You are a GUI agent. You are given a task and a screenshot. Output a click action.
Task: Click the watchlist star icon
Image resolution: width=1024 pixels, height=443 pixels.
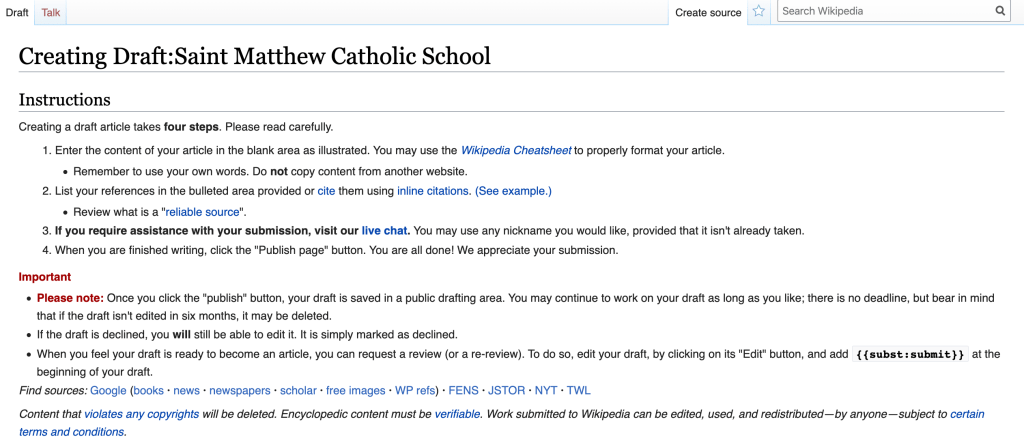pyautogui.click(x=759, y=12)
